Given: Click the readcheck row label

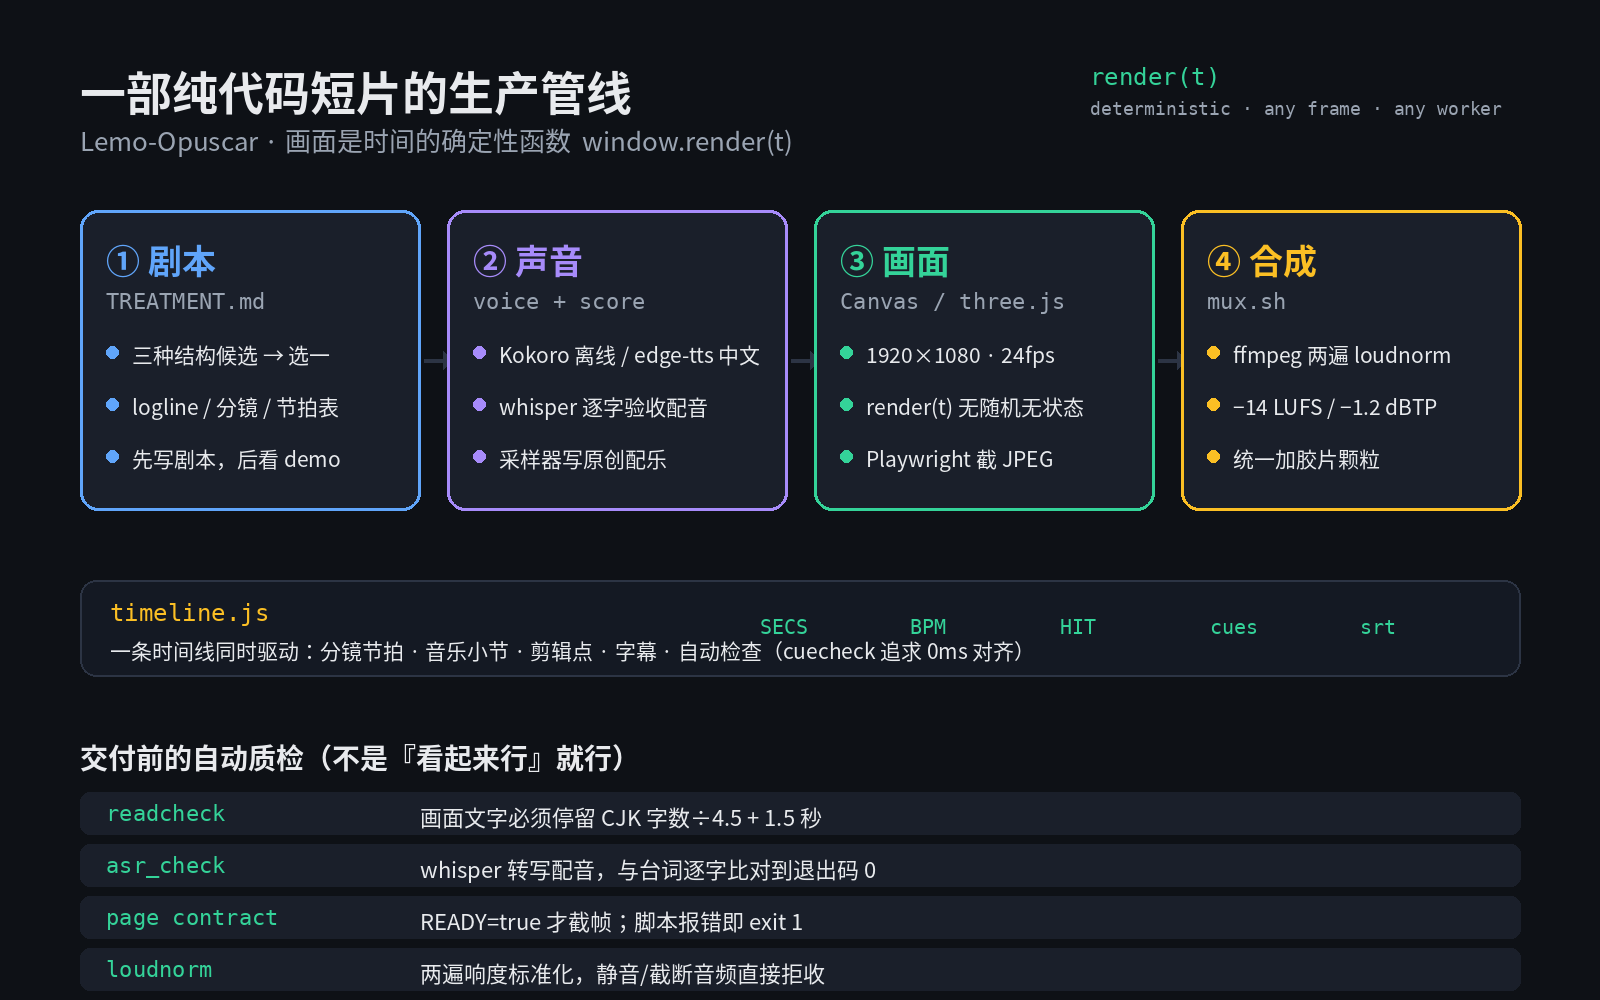Looking at the screenshot, I should coord(166,814).
